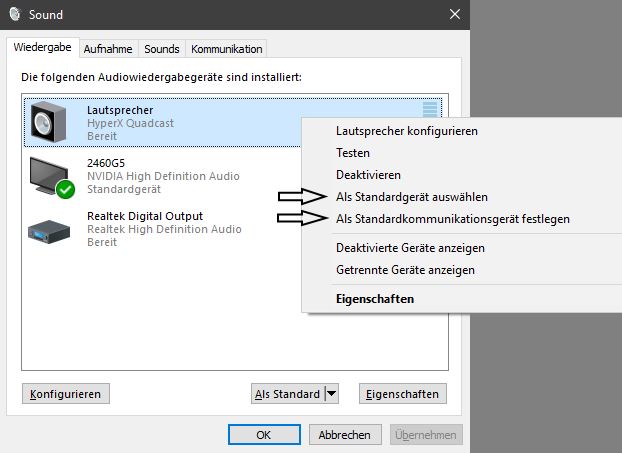622x453 pixels.
Task: Select Als Standardkommunikationsgerät festlegen
Action: pyautogui.click(x=453, y=219)
